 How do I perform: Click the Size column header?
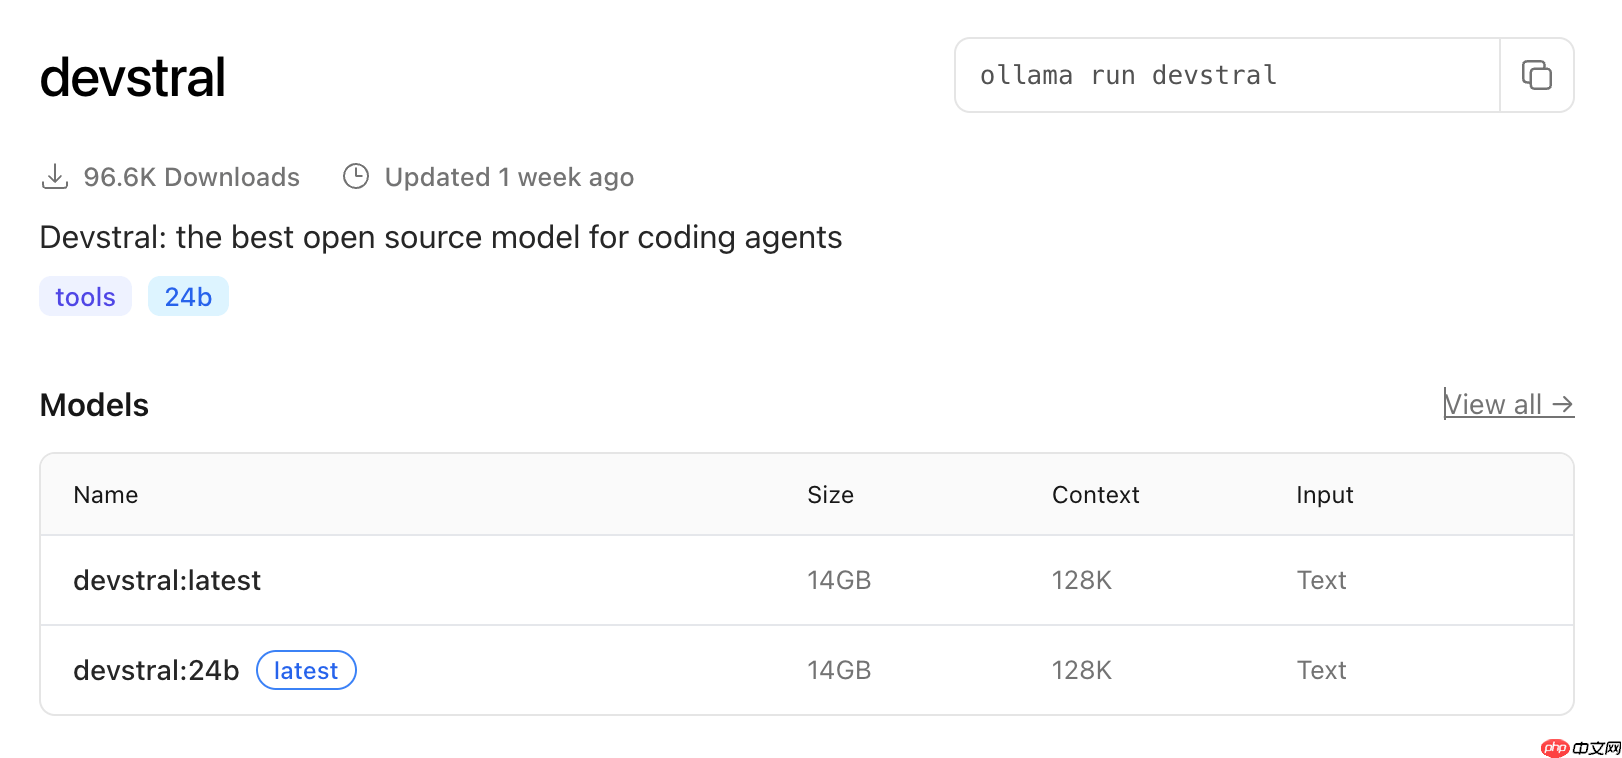click(x=830, y=495)
